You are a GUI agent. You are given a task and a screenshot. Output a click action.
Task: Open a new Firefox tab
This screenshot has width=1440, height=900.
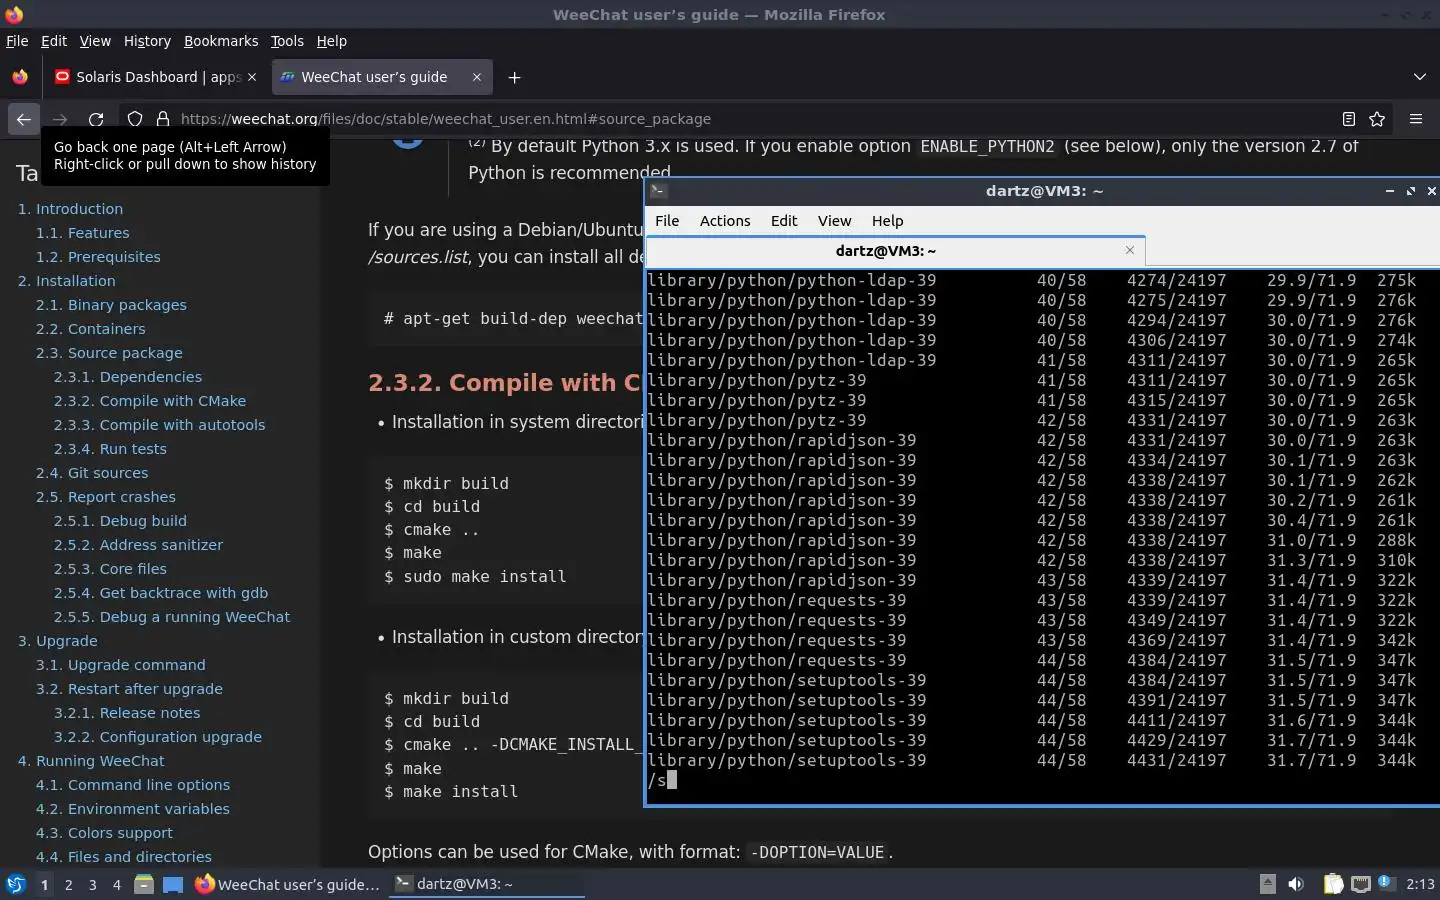[x=514, y=77]
